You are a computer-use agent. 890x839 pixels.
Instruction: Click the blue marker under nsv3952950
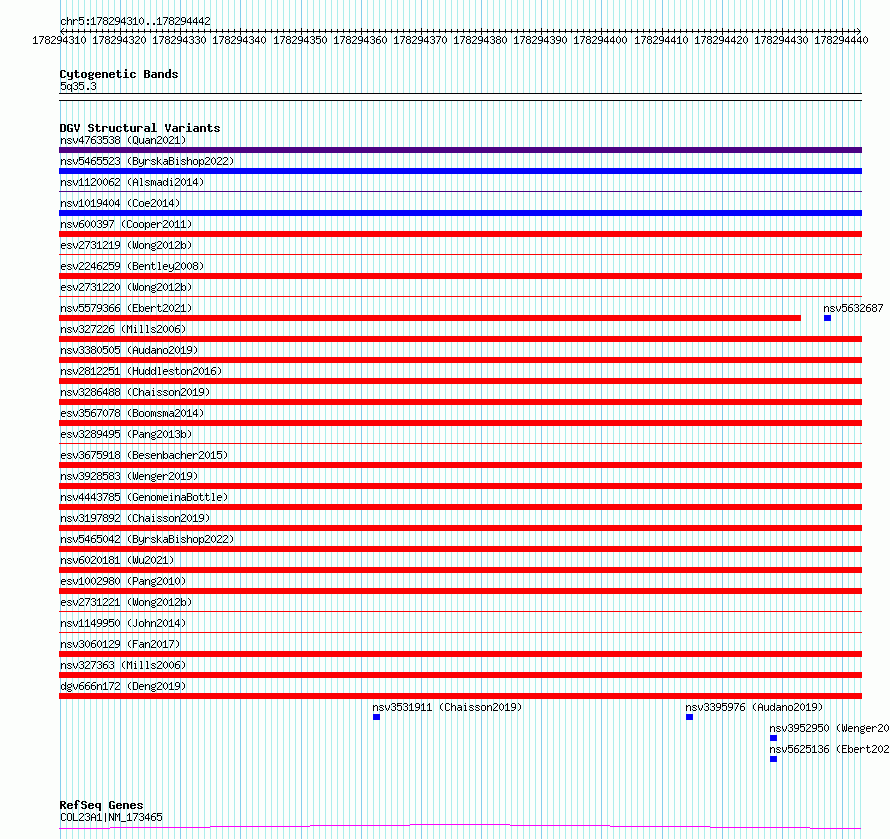(x=774, y=738)
